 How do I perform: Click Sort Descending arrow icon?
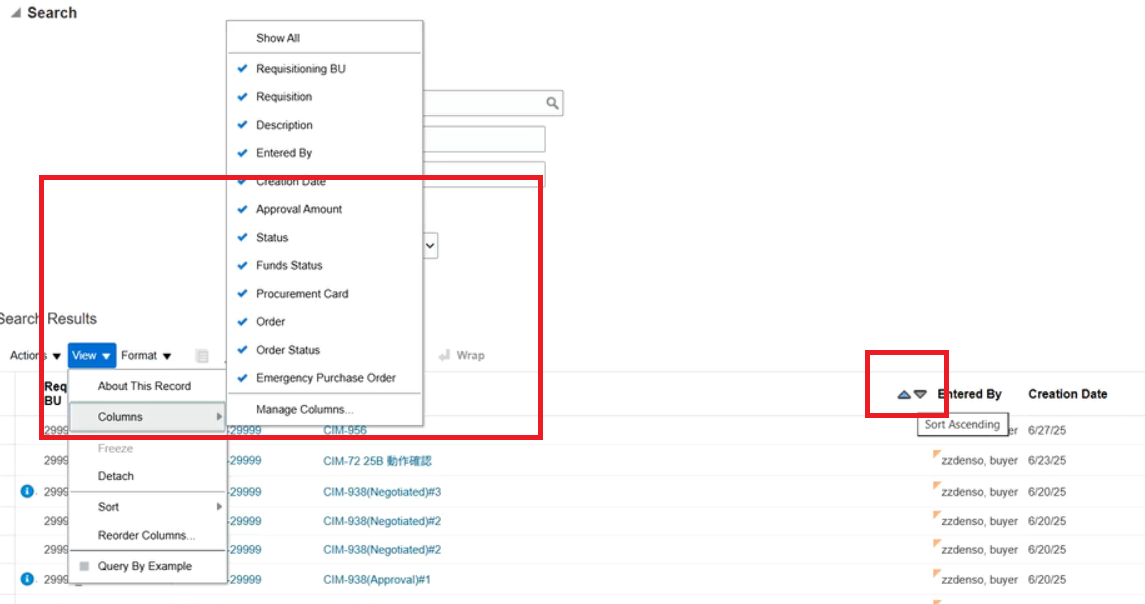click(x=920, y=394)
